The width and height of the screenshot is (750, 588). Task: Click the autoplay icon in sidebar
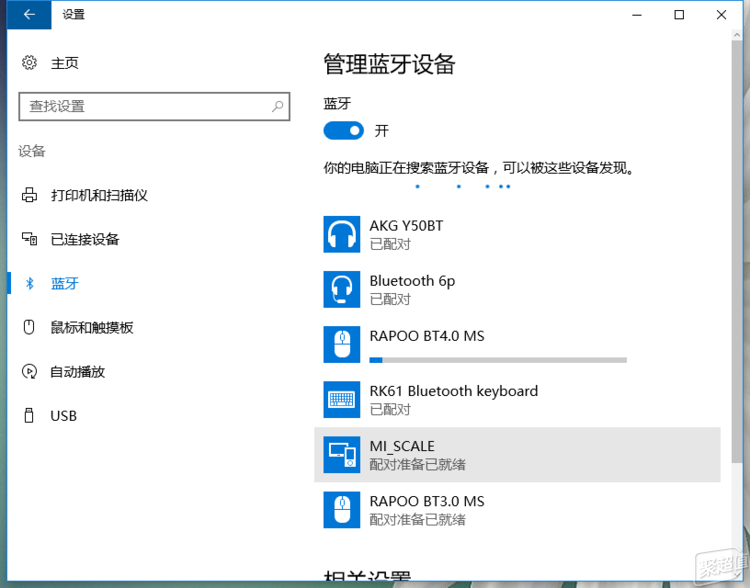coord(29,372)
